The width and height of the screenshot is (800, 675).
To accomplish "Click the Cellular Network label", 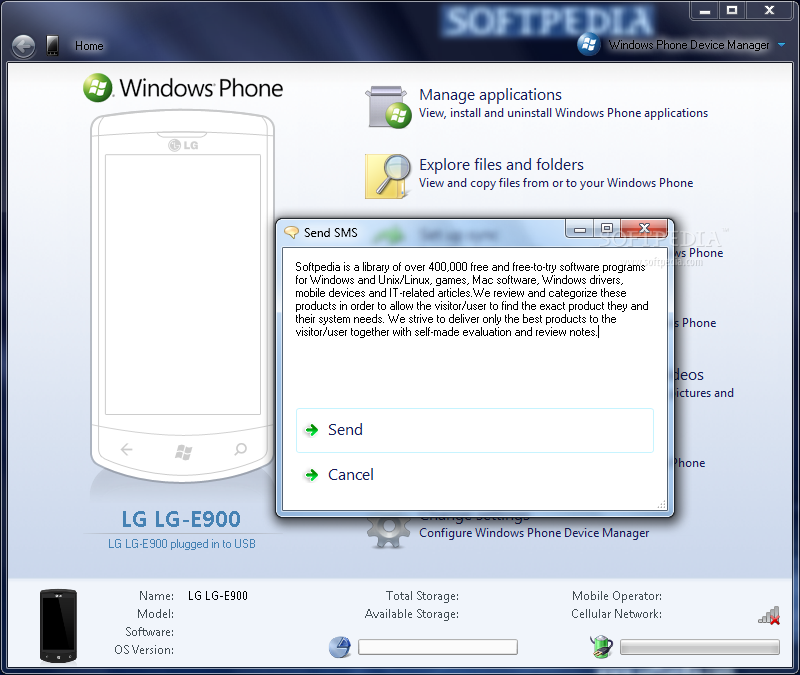I will (x=616, y=614).
